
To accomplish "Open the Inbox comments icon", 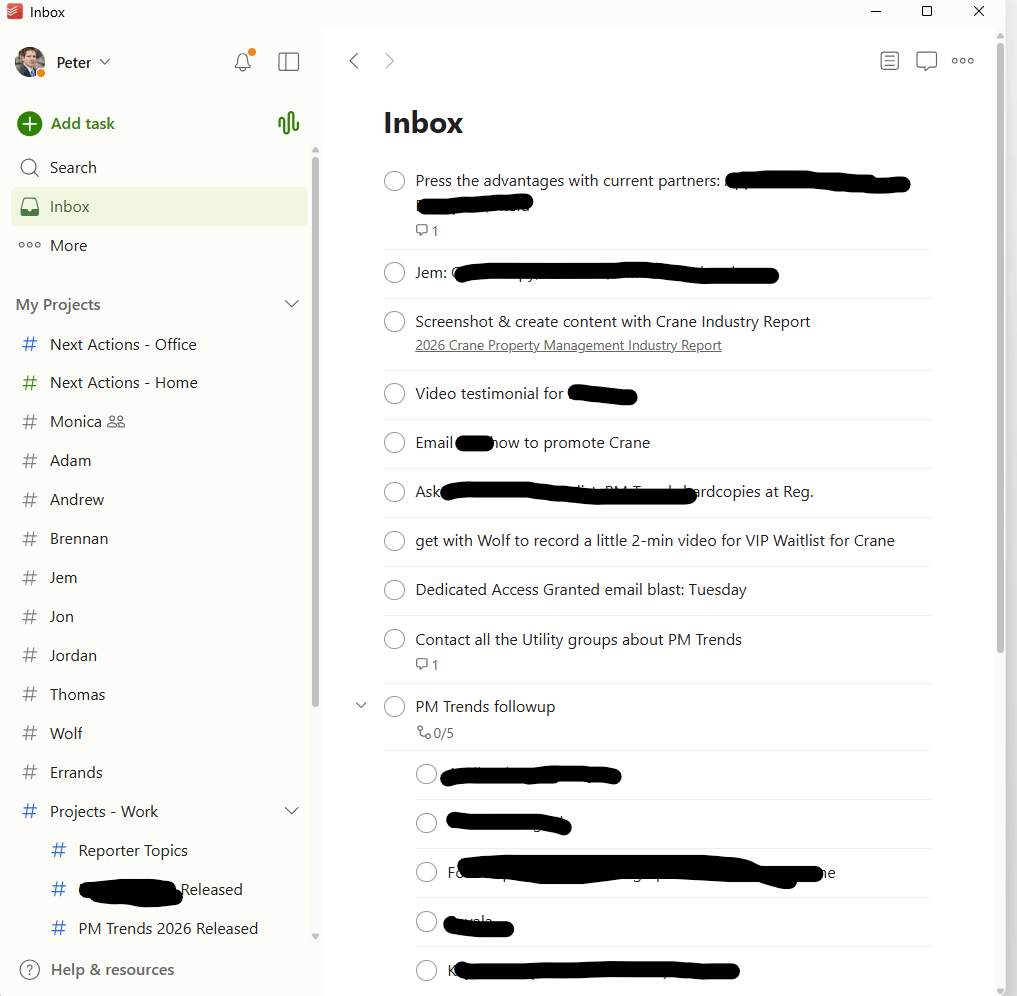I will point(926,61).
